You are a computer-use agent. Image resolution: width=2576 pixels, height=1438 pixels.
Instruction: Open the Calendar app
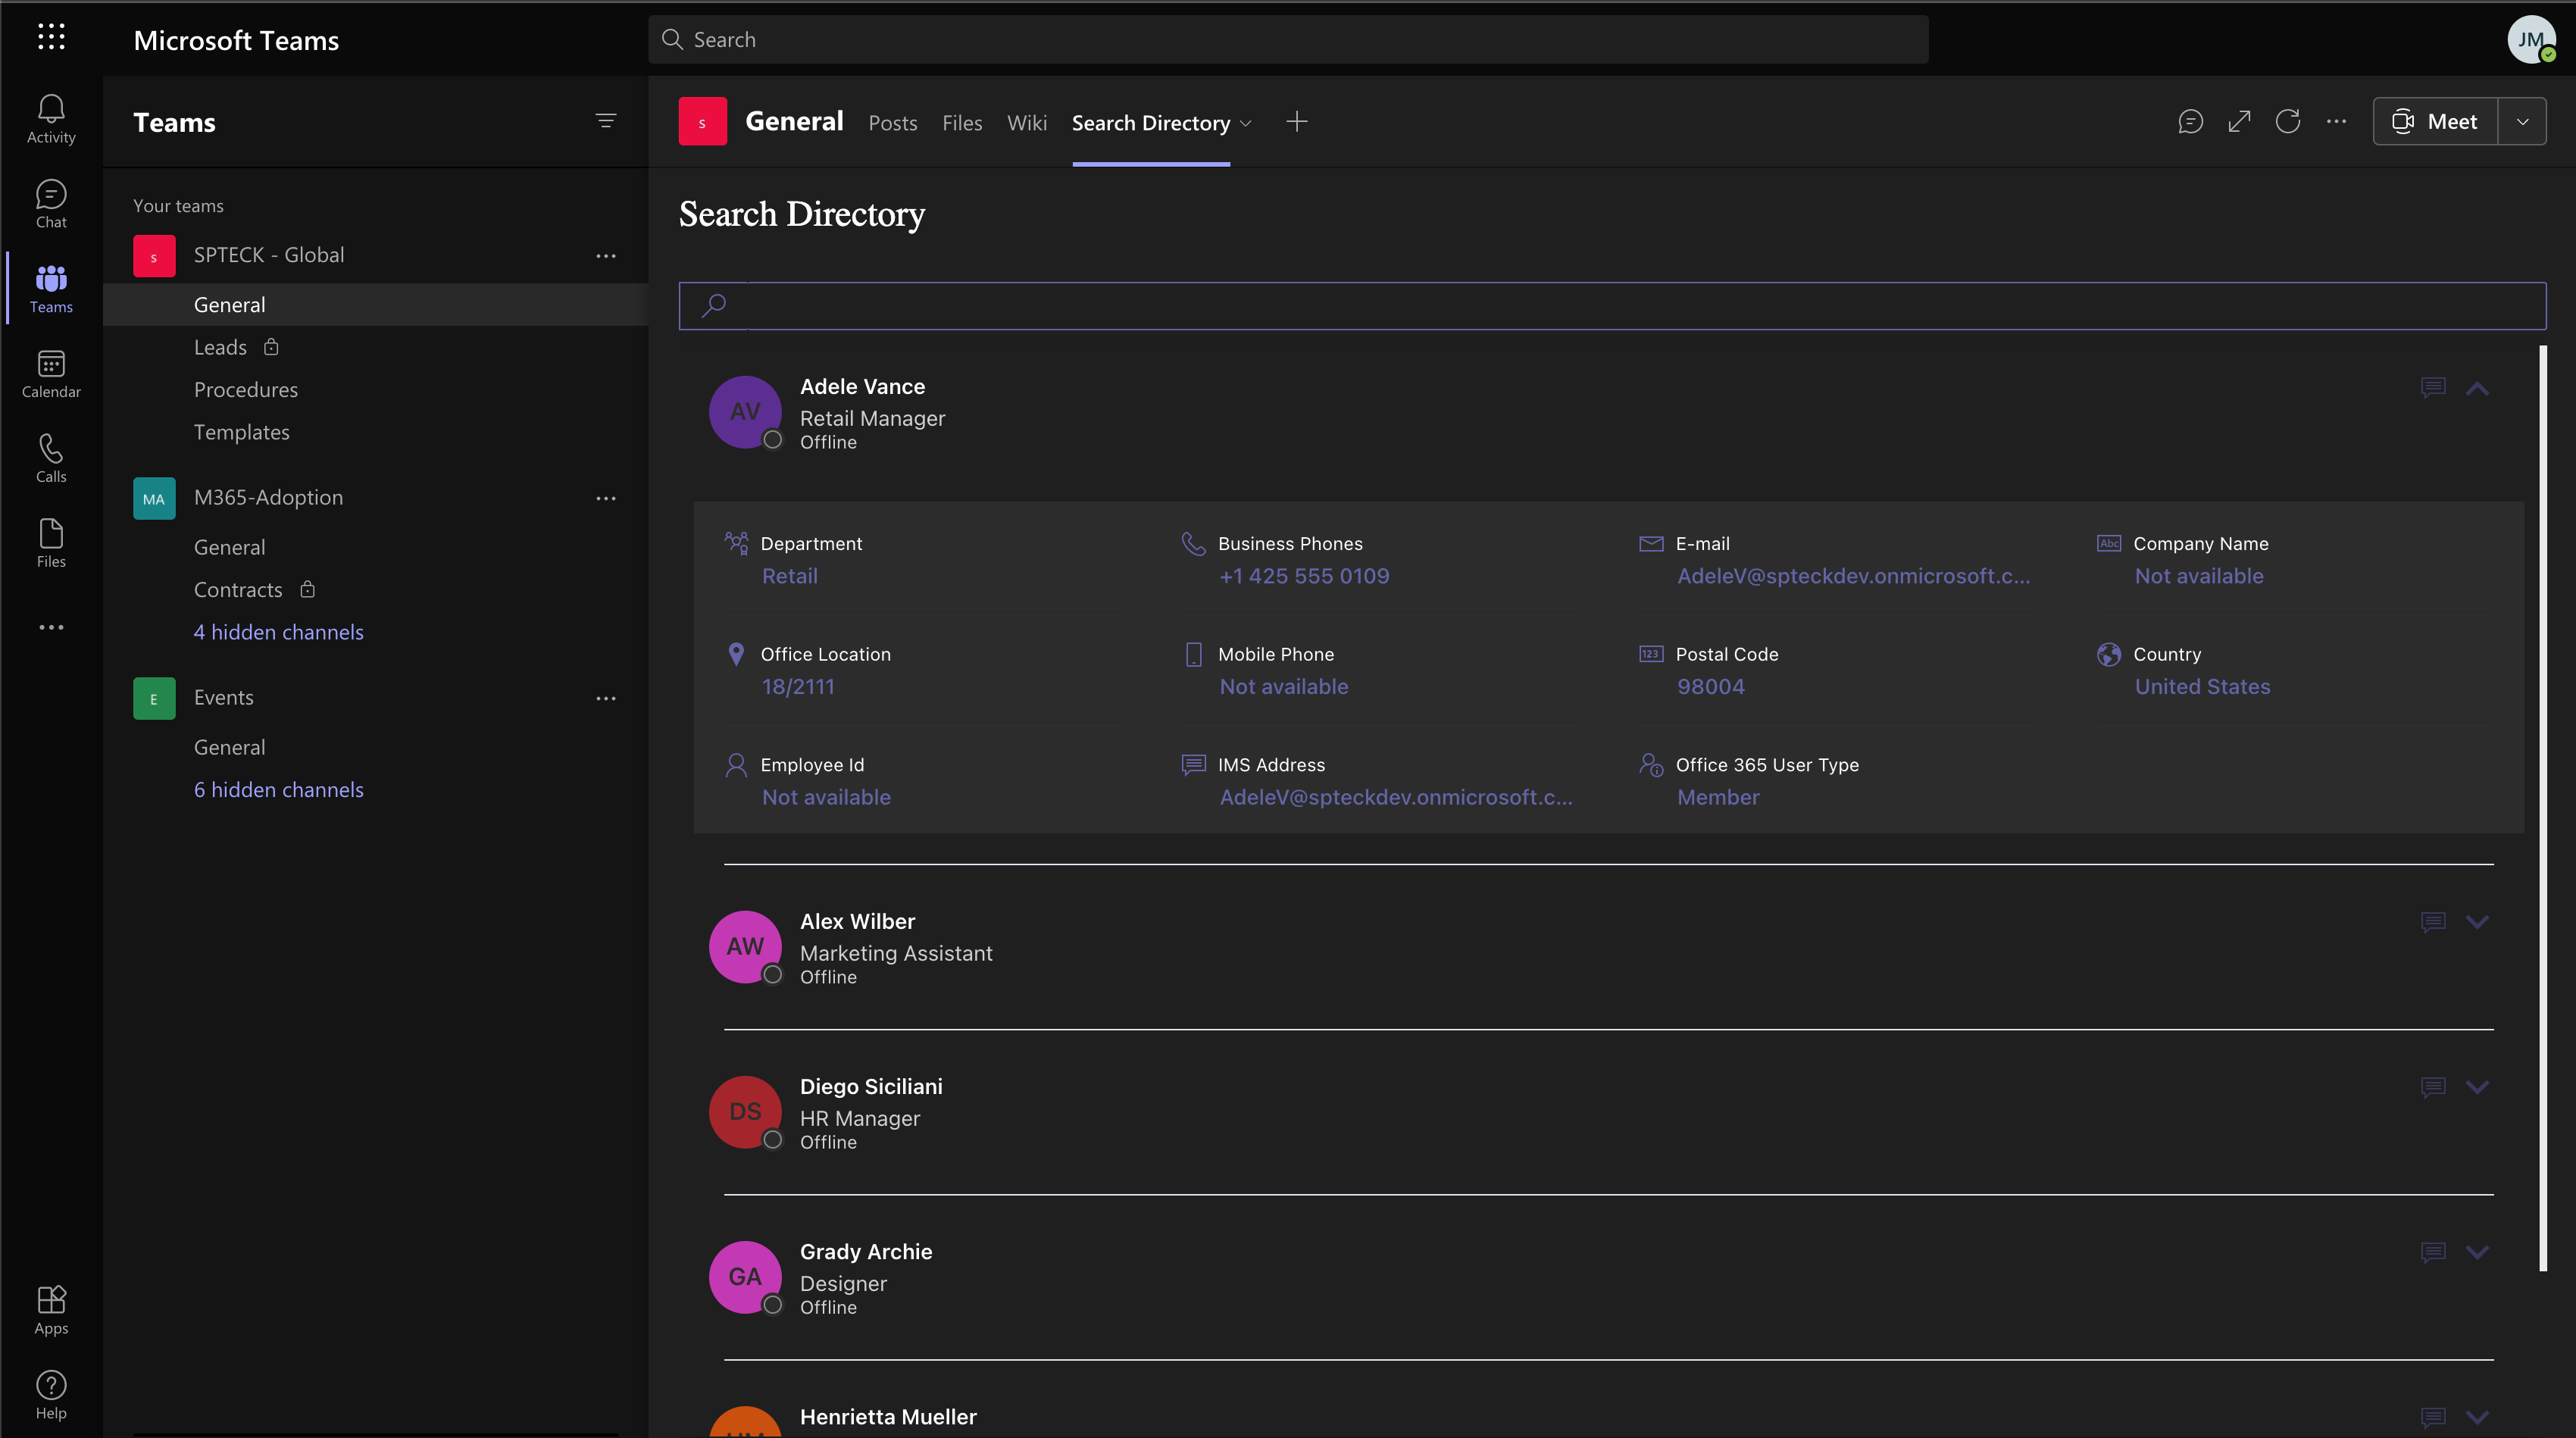pyautogui.click(x=51, y=374)
